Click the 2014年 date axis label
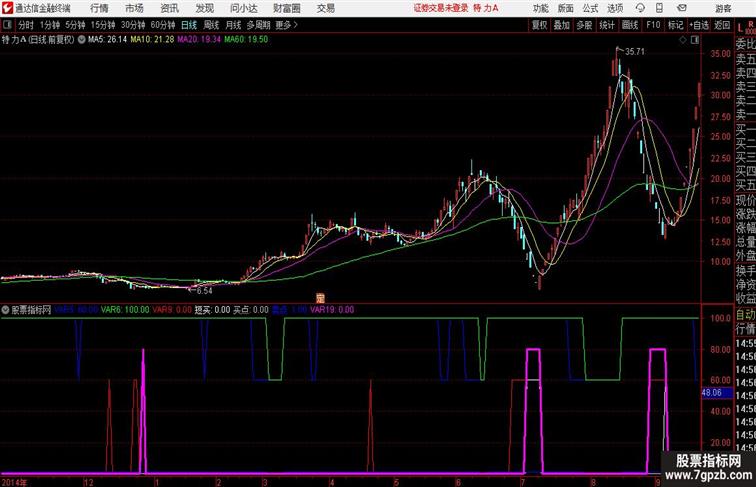756x487 pixels. point(14,482)
